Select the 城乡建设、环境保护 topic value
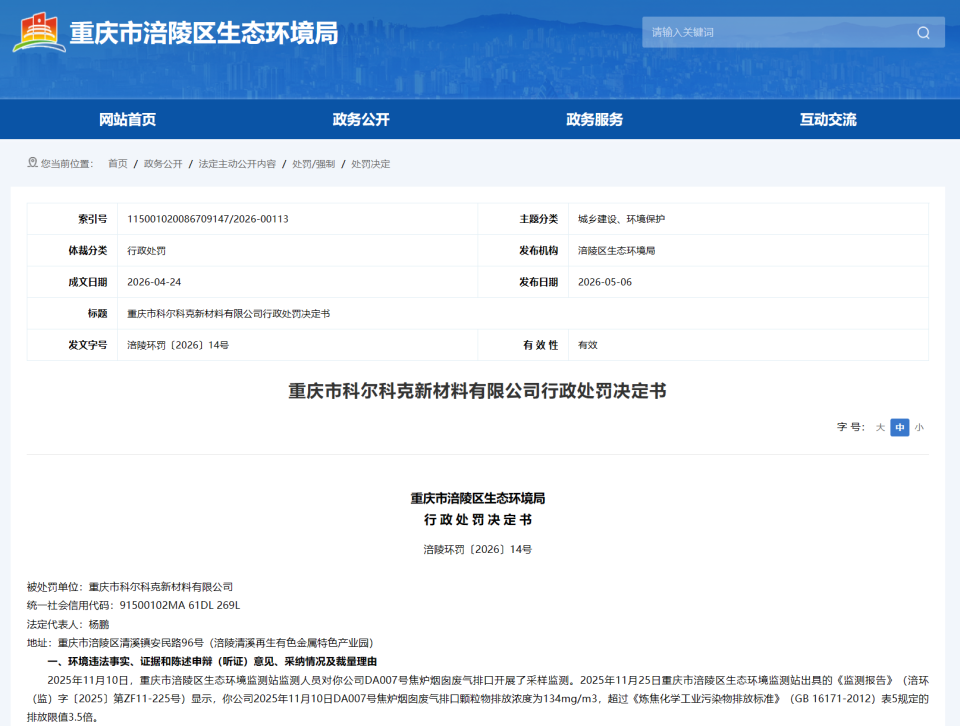Viewport: 960px width, 726px height. [x=621, y=219]
